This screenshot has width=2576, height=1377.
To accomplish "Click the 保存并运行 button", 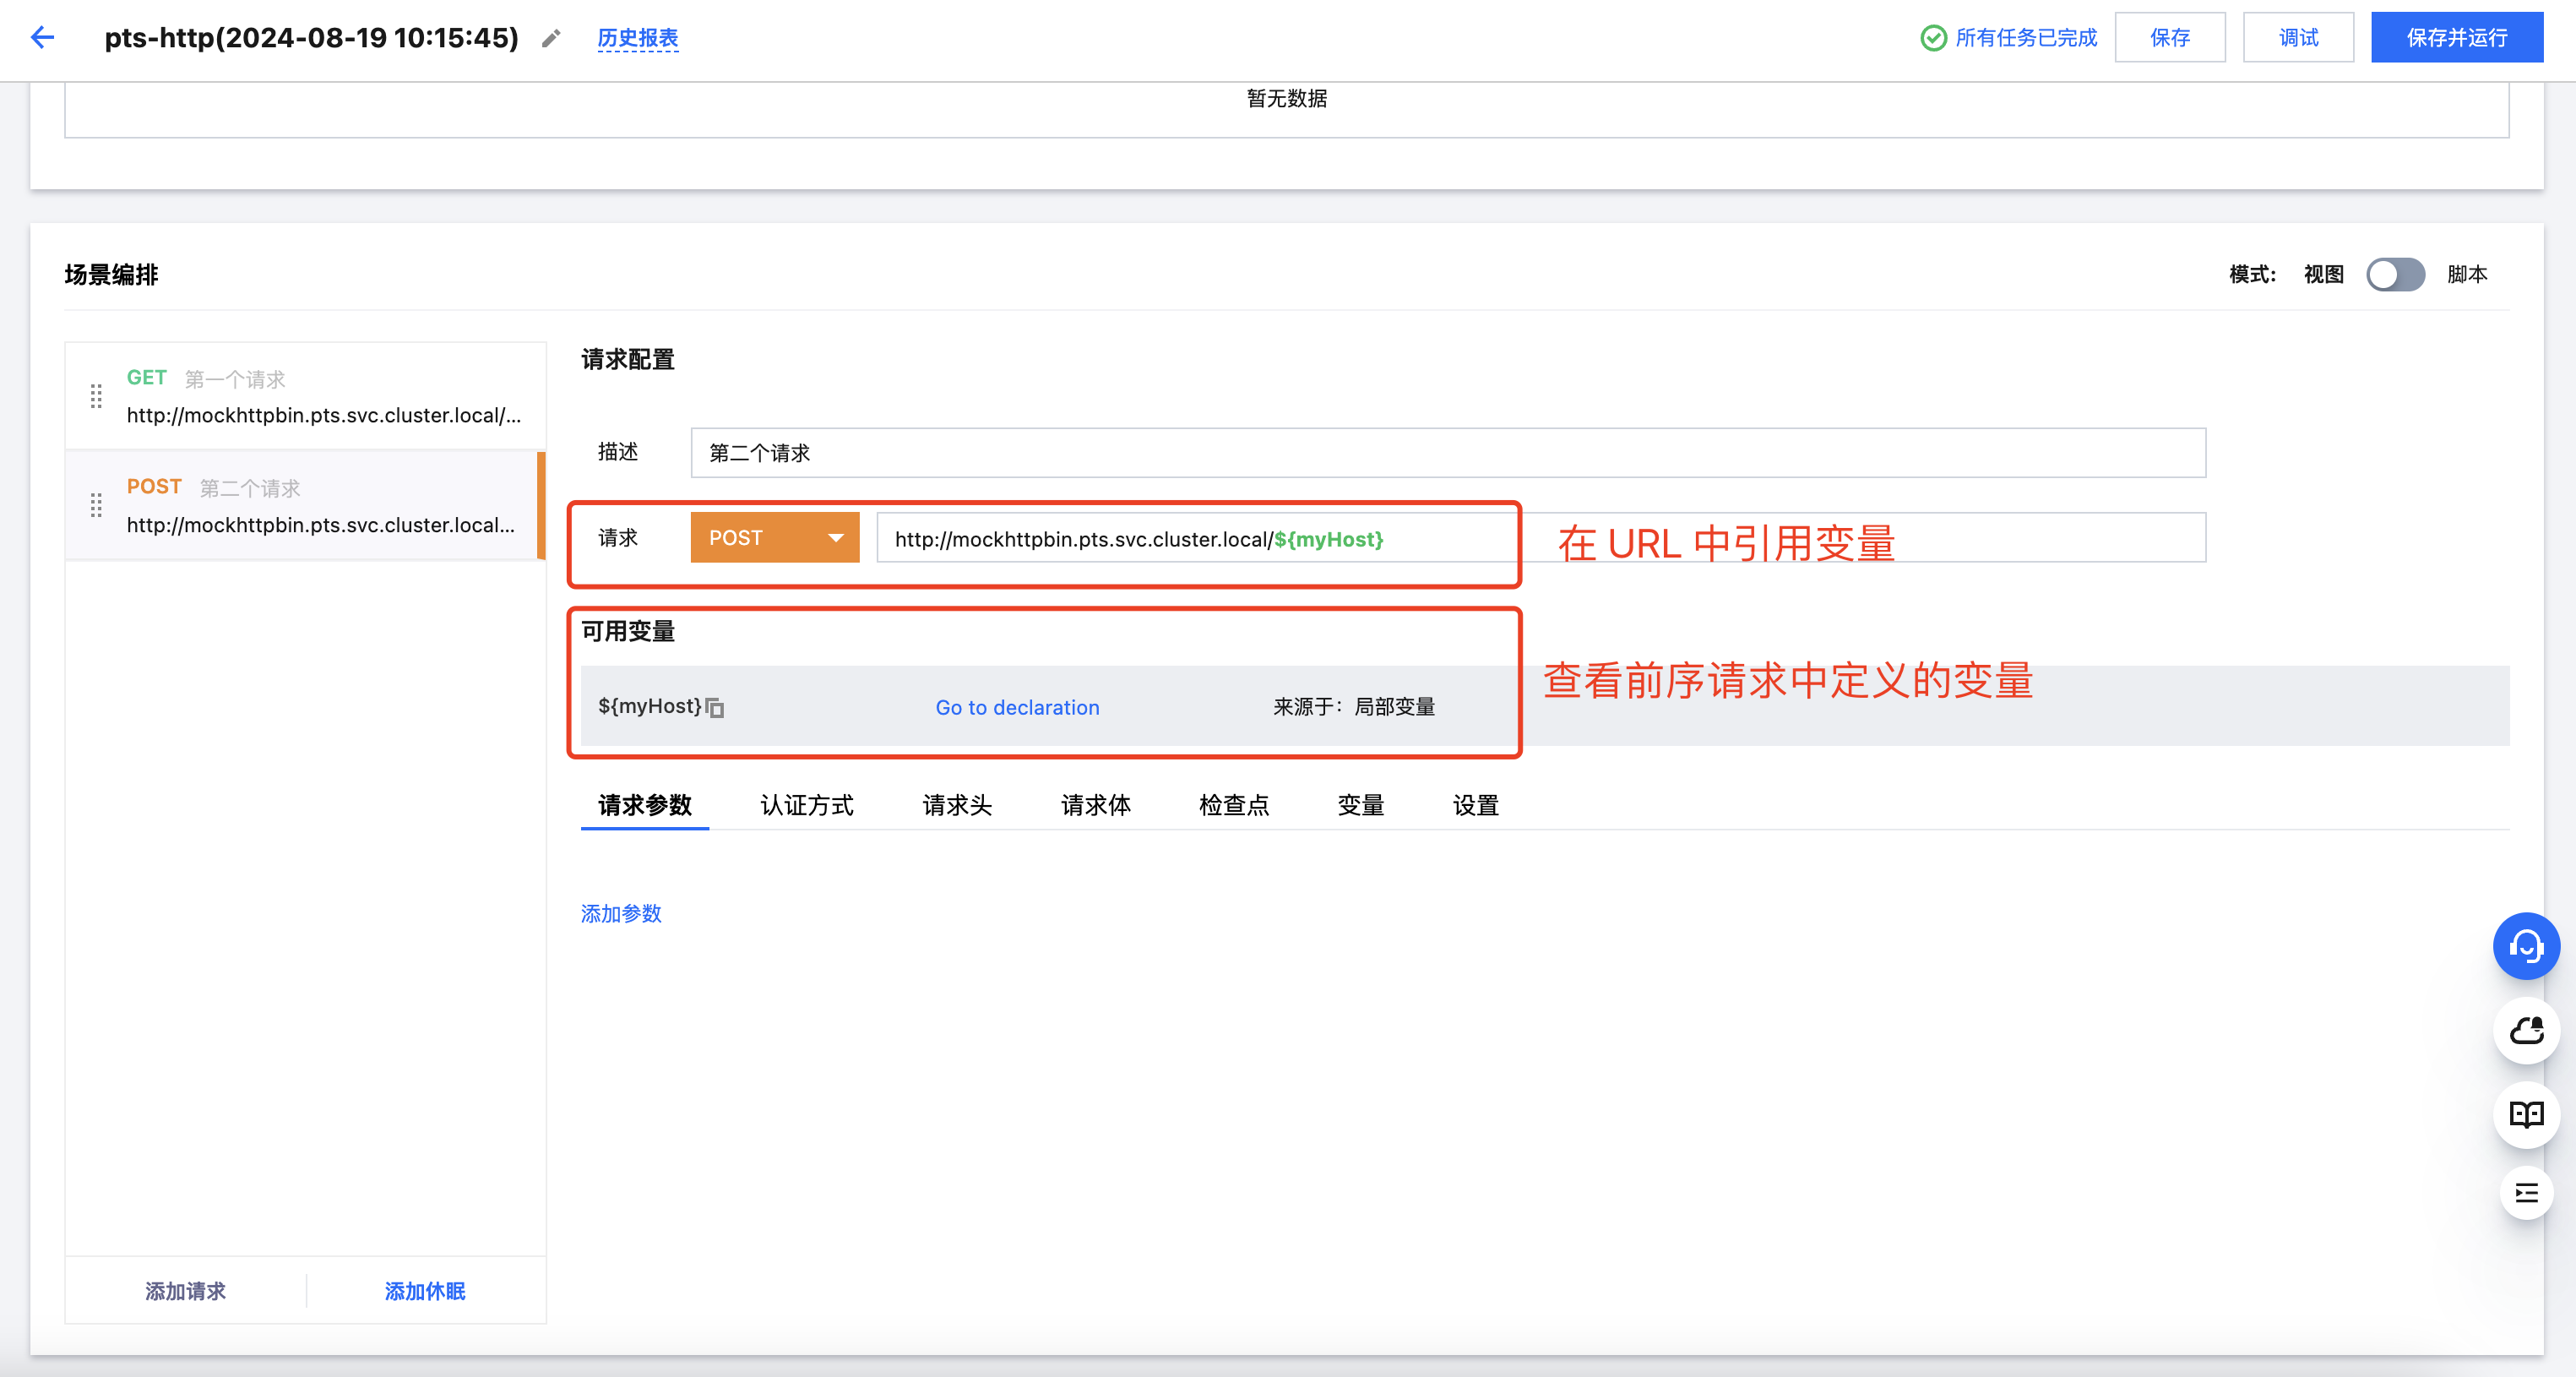I will [x=2456, y=38].
